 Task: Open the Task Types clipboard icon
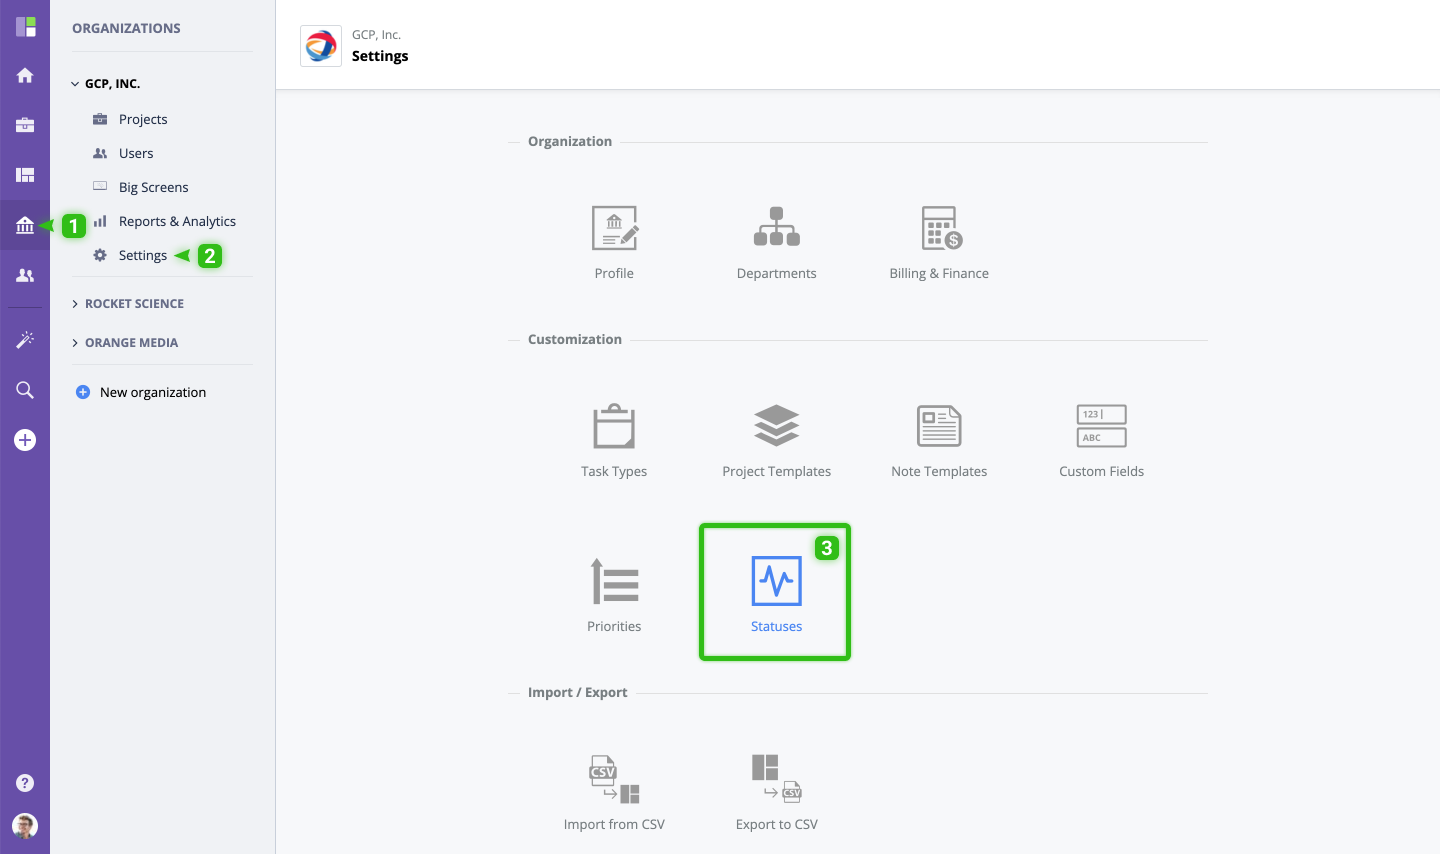click(614, 426)
